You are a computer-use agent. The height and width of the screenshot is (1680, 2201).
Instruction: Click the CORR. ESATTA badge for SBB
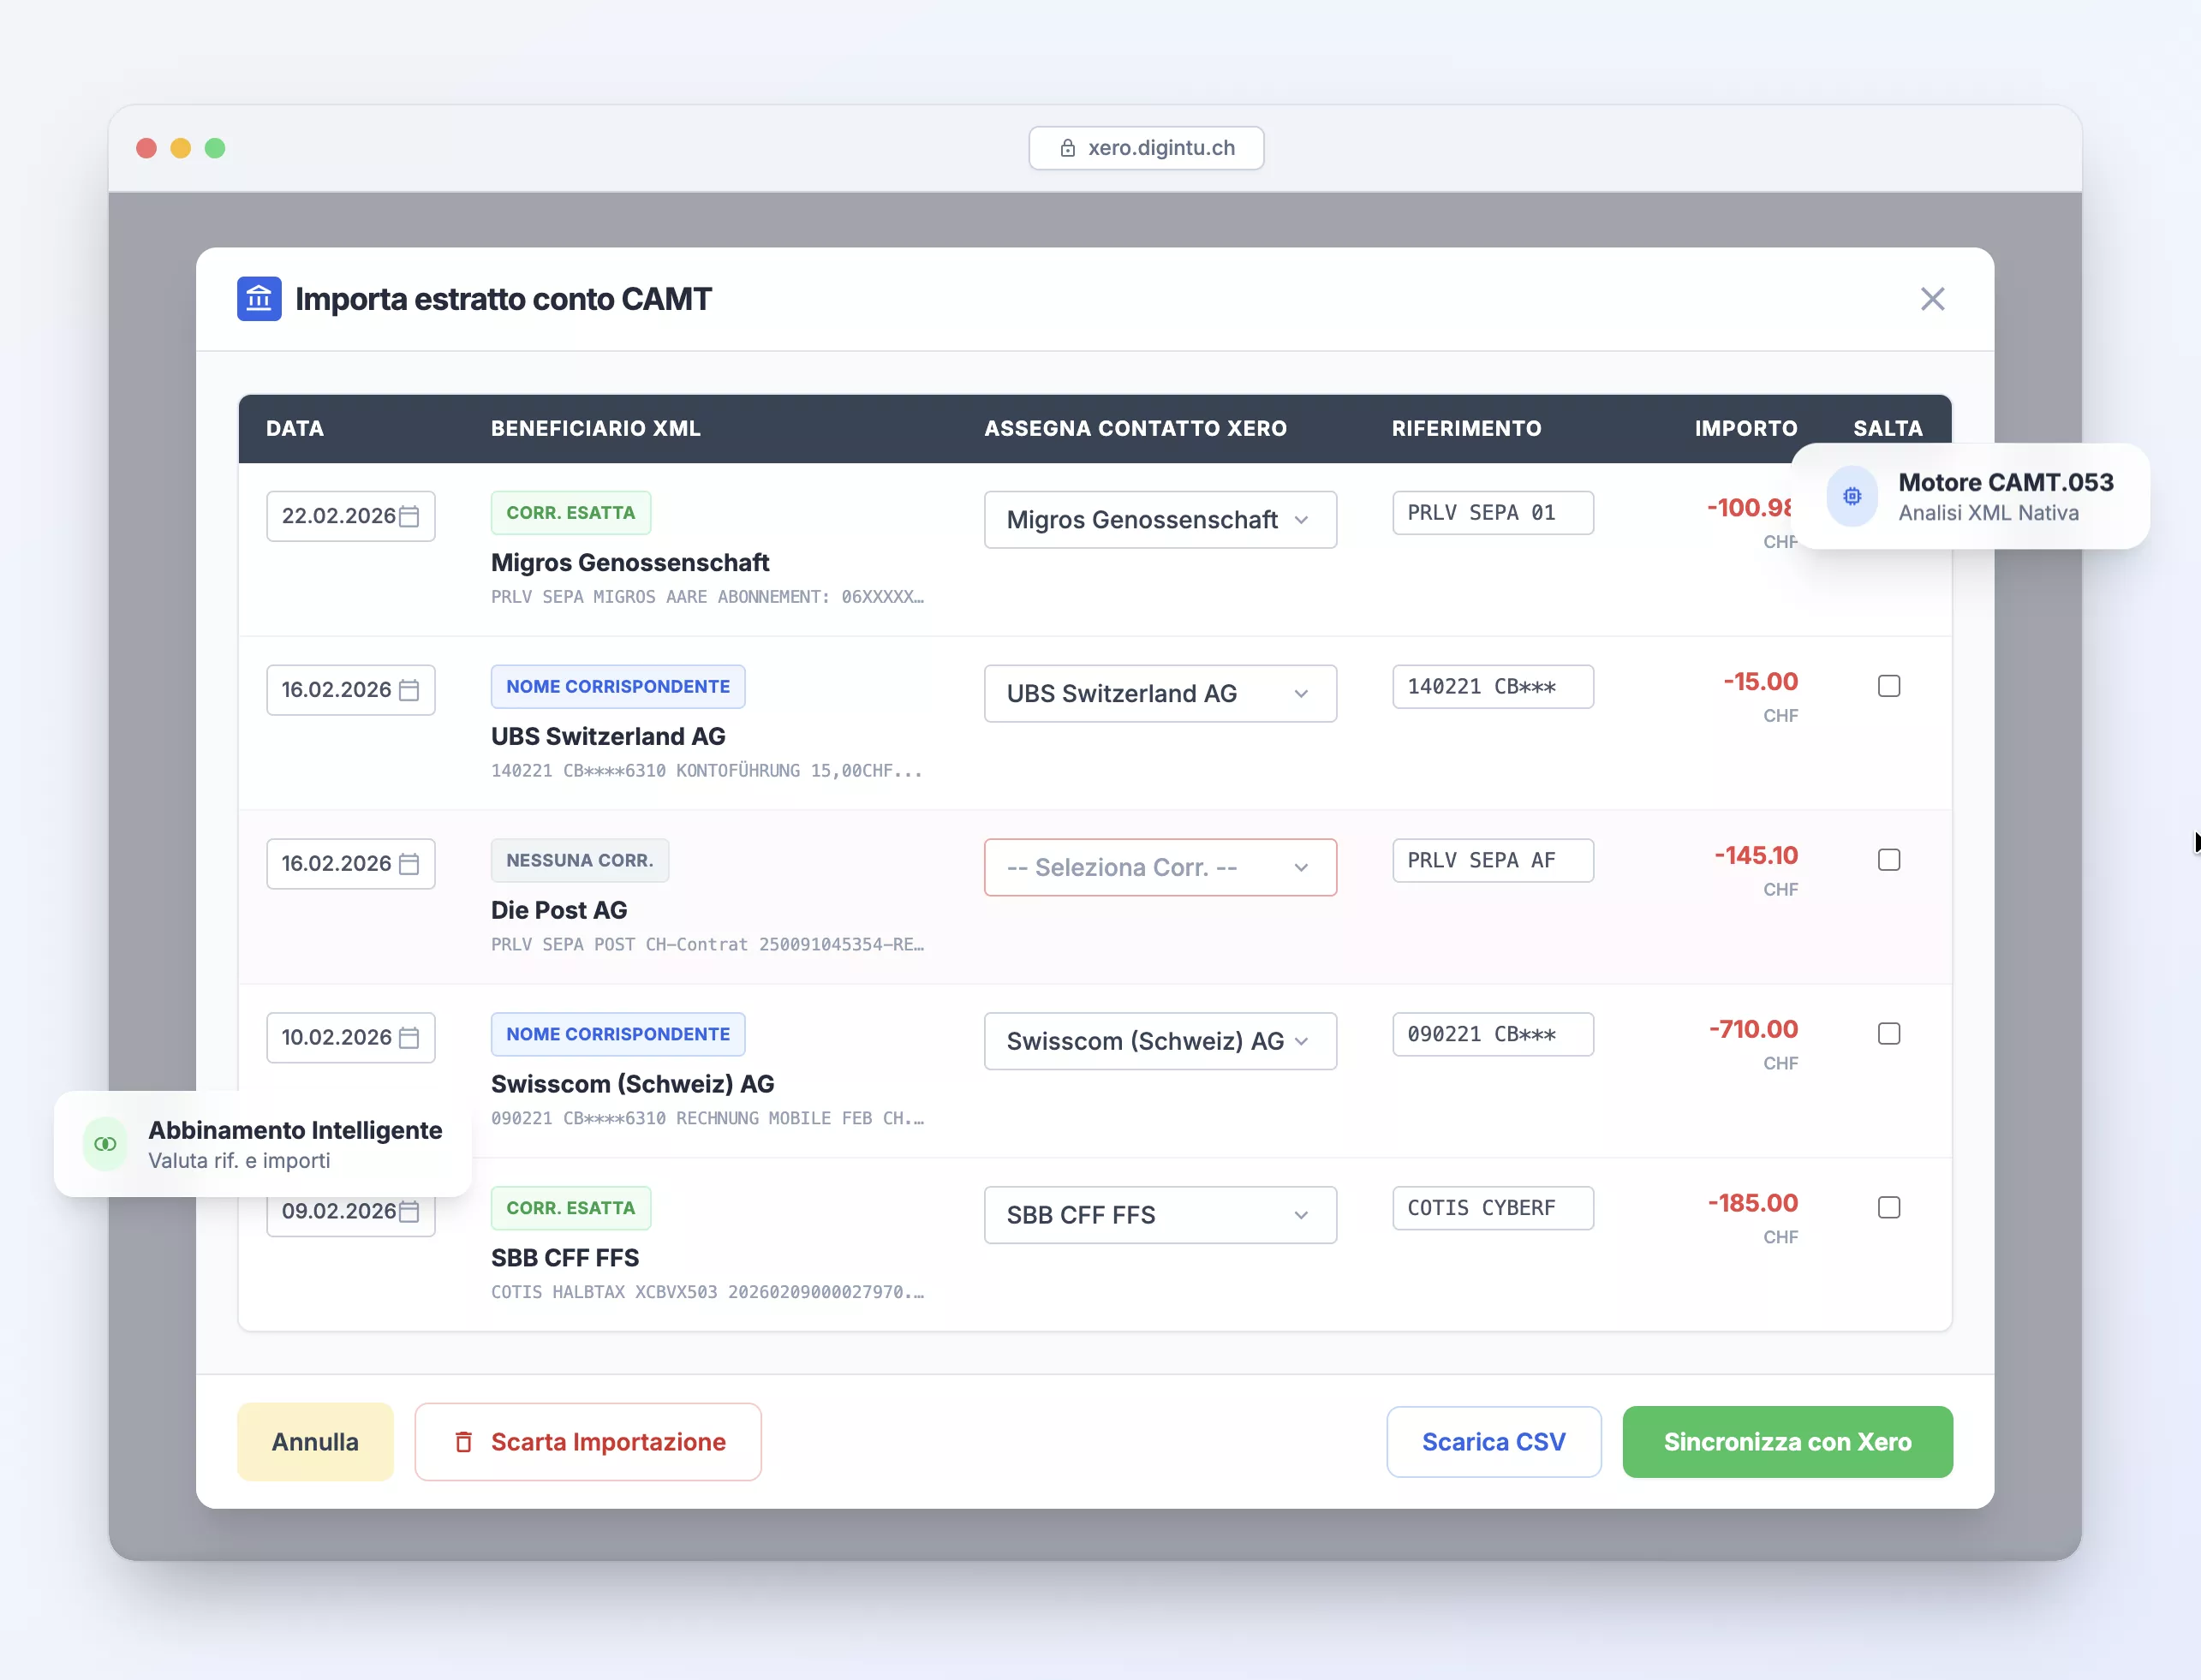[x=571, y=1209]
